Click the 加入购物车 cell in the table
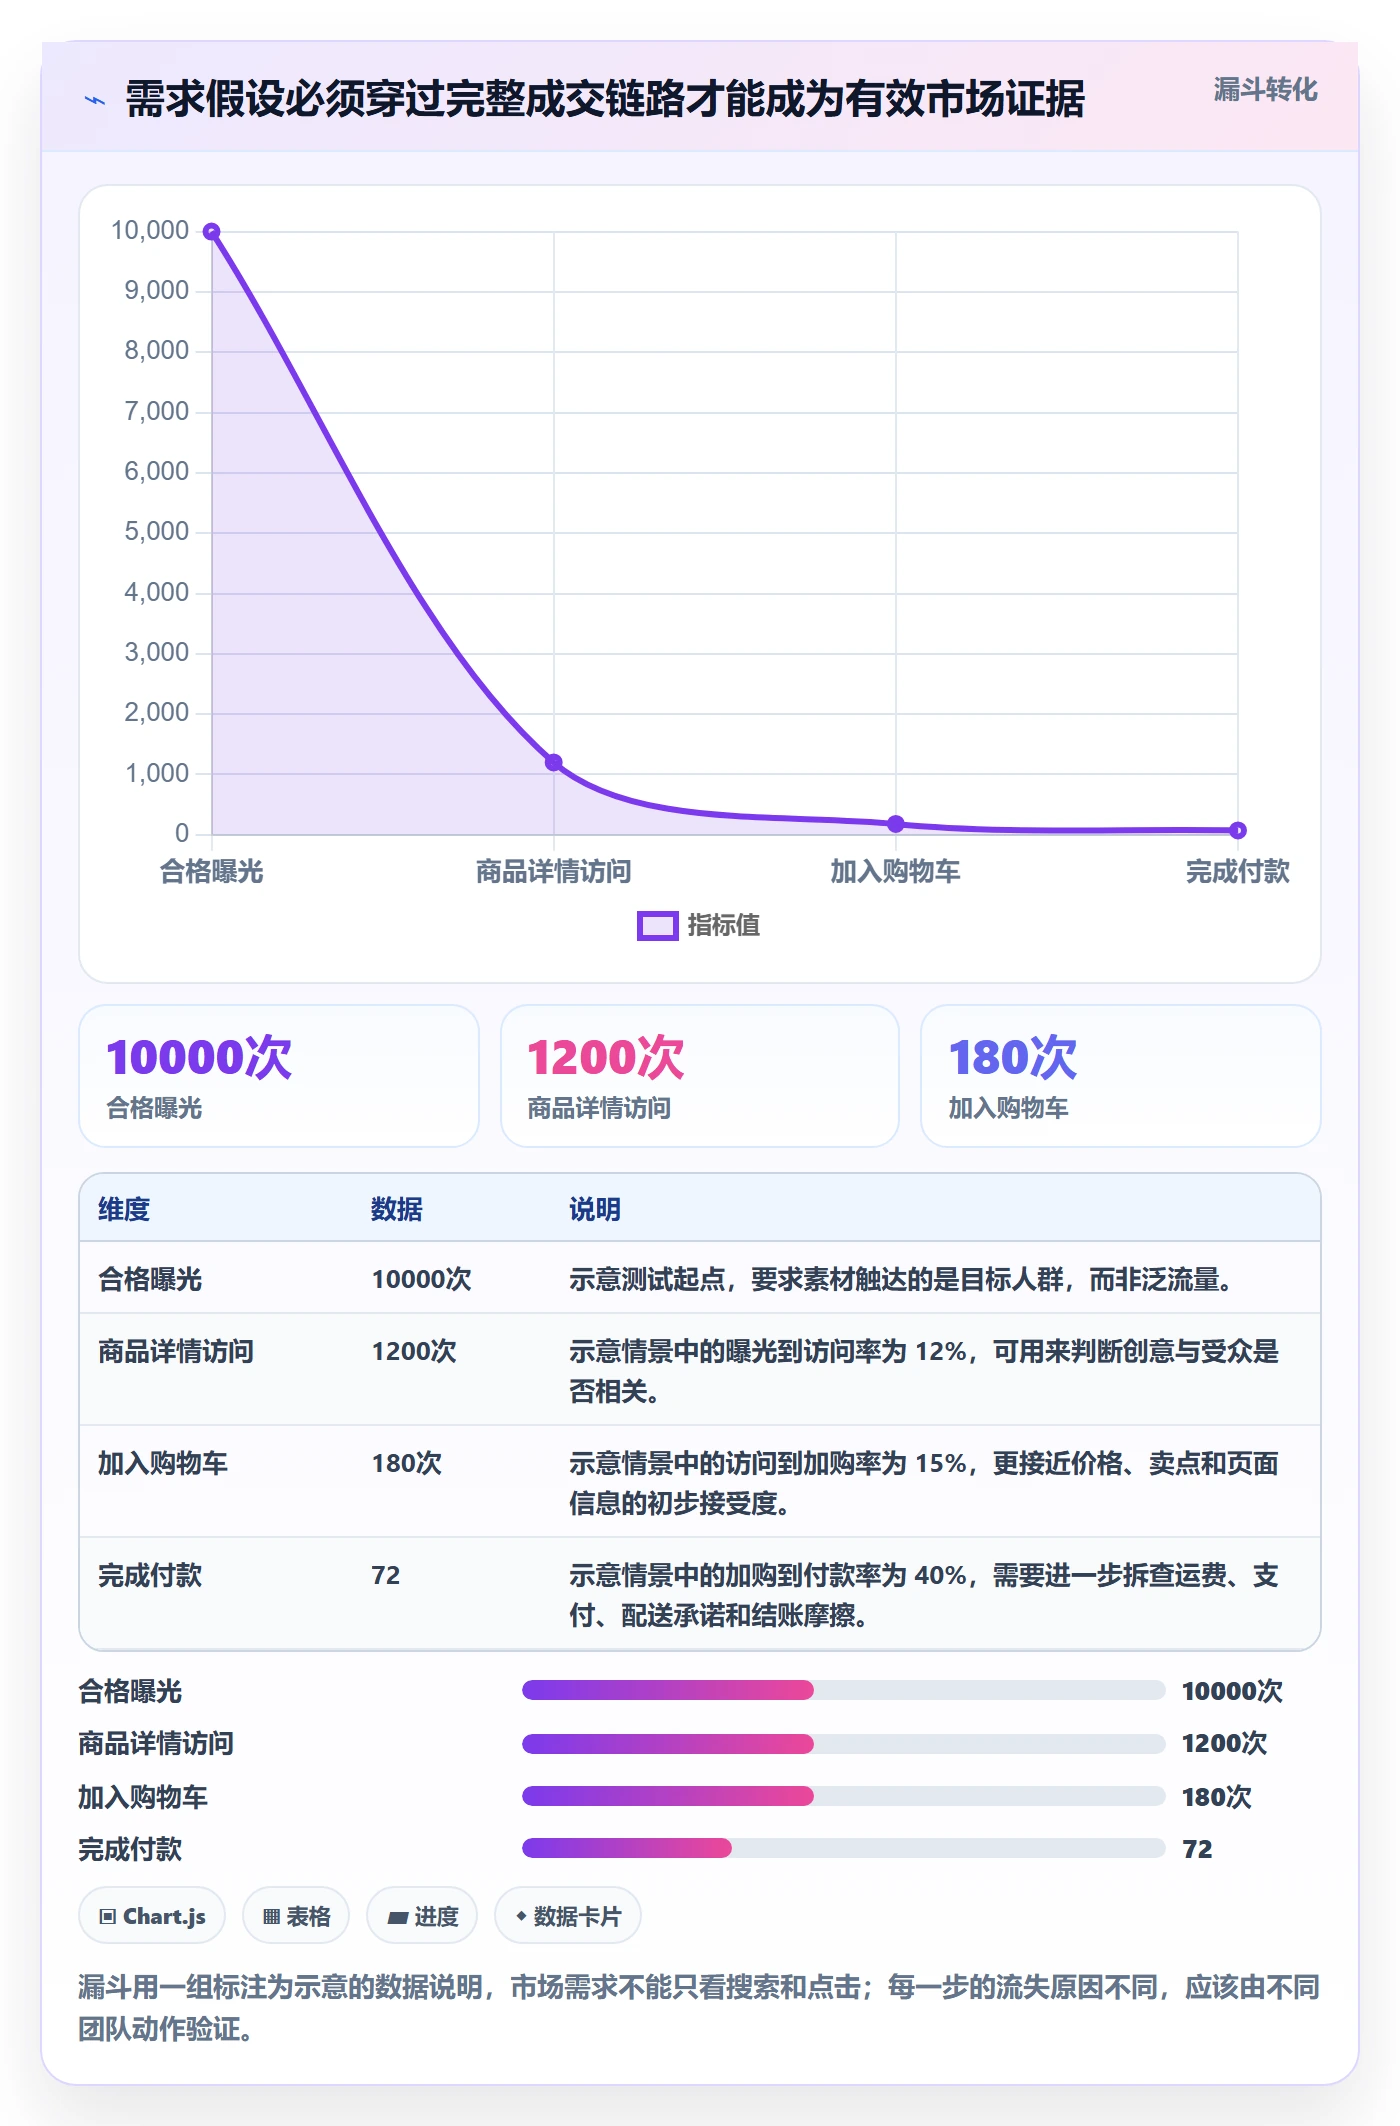This screenshot has width=1400, height=2126. 163,1463
